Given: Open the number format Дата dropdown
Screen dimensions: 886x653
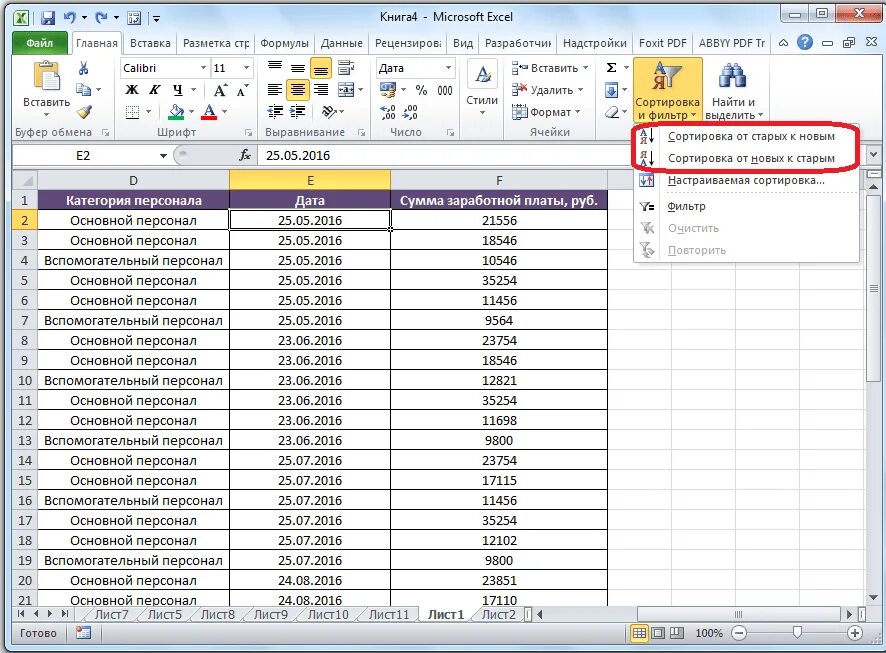Looking at the screenshot, I should click(448, 68).
